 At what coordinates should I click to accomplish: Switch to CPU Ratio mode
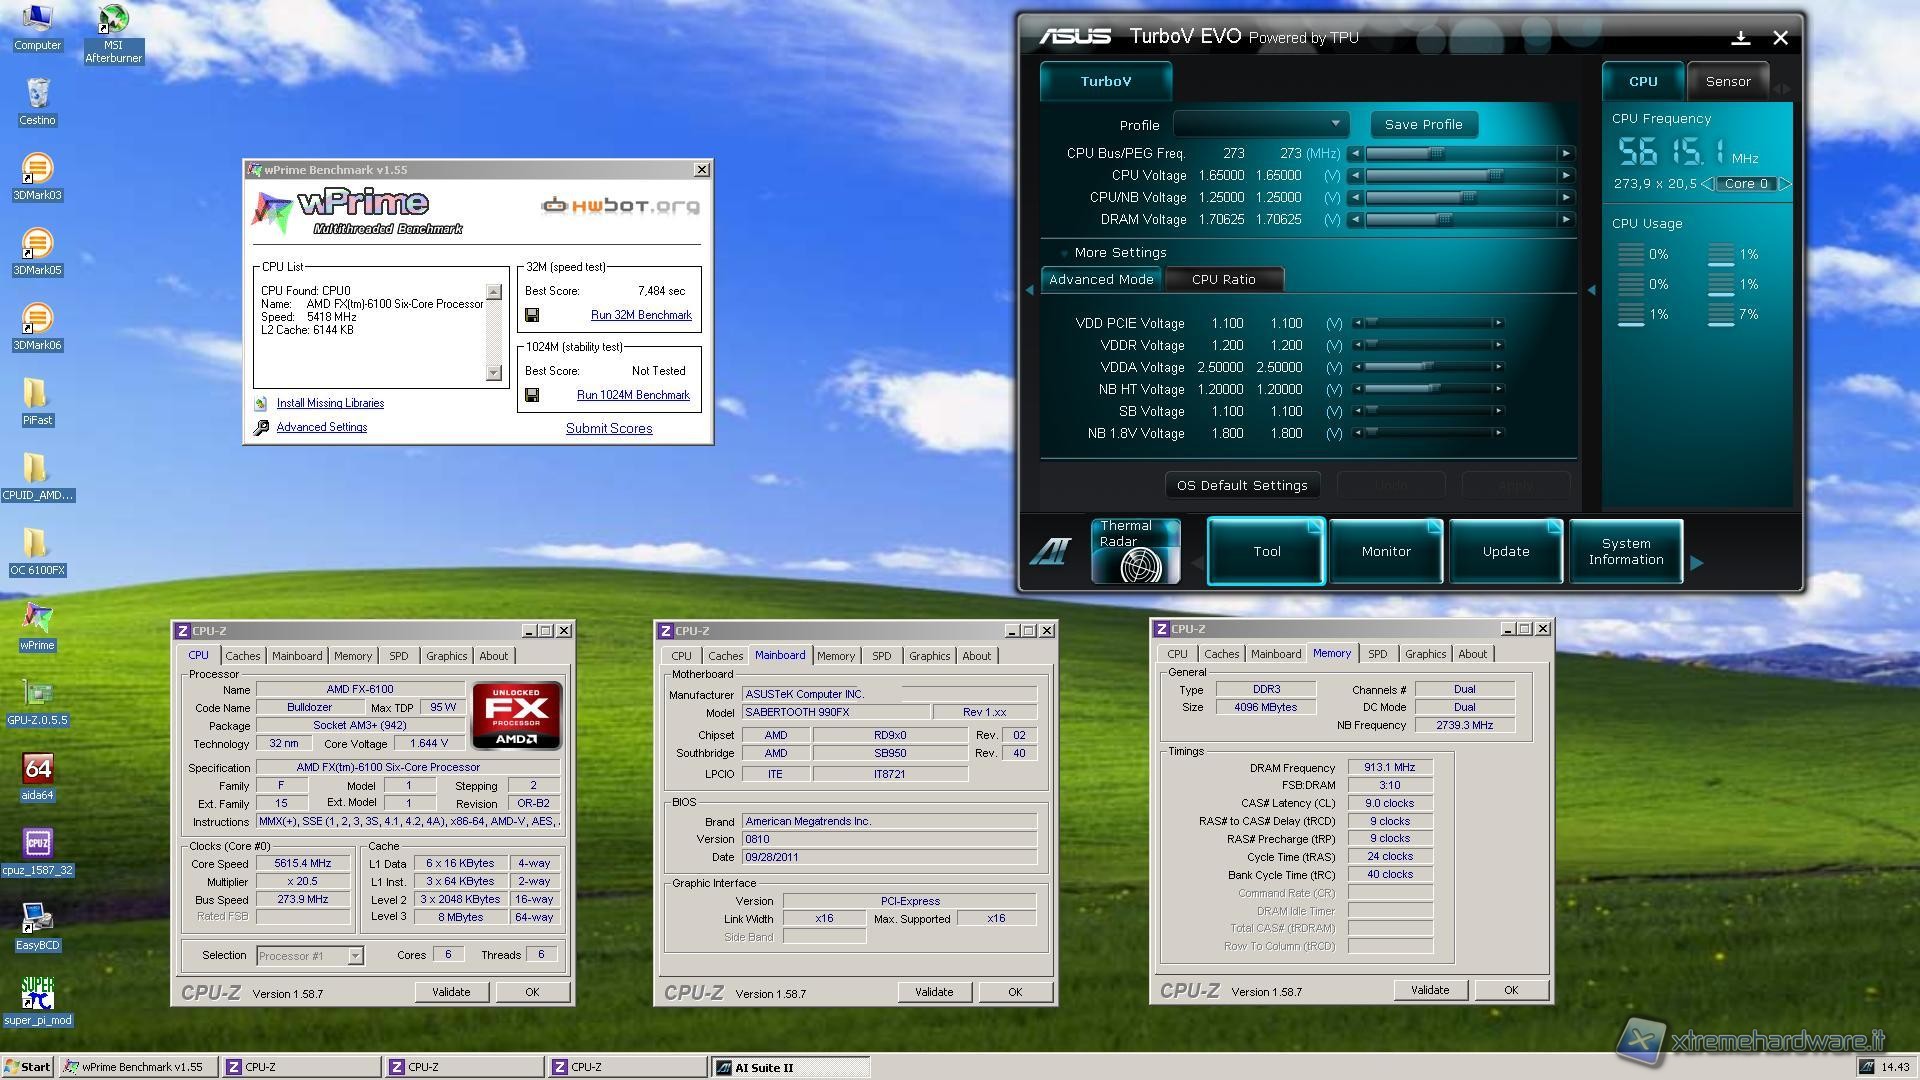(x=1223, y=280)
